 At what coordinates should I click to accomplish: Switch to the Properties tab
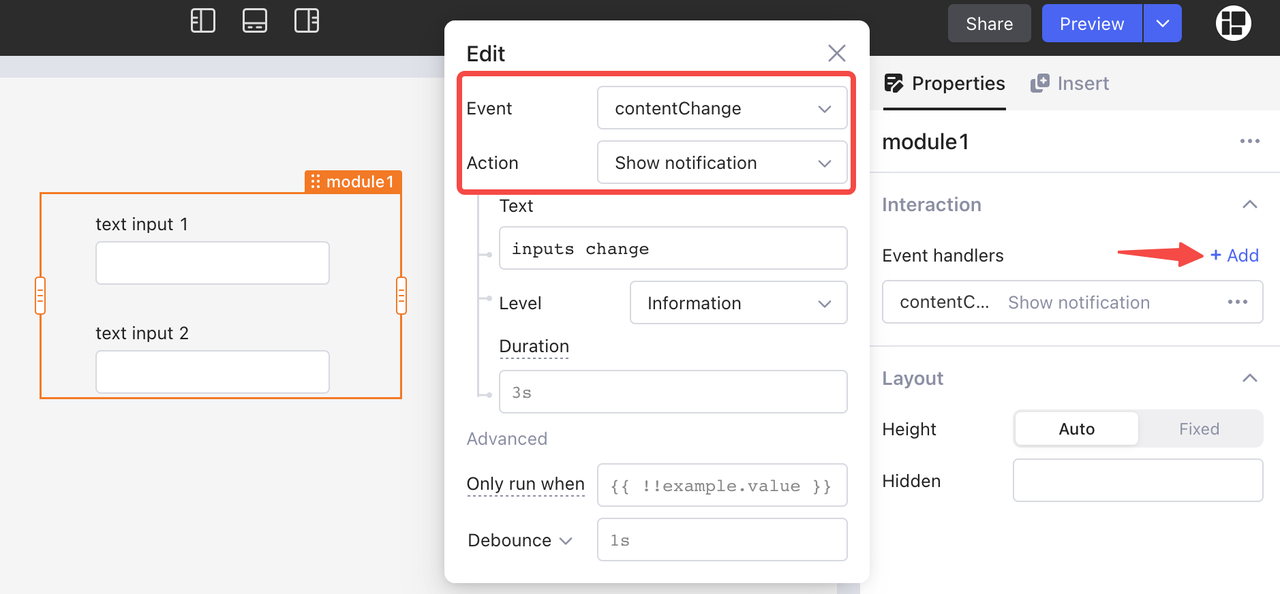pos(945,84)
